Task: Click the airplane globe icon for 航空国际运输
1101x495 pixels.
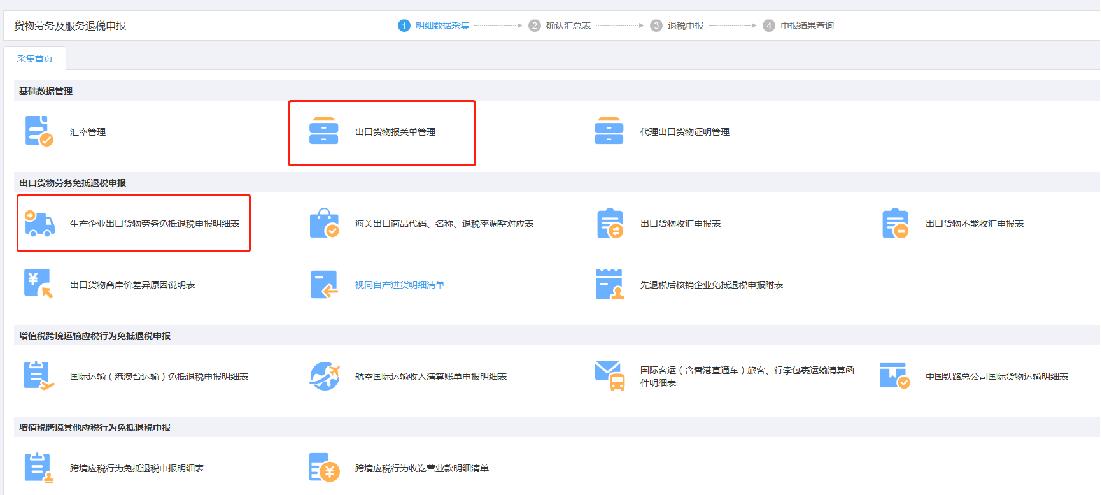Action: click(x=324, y=376)
